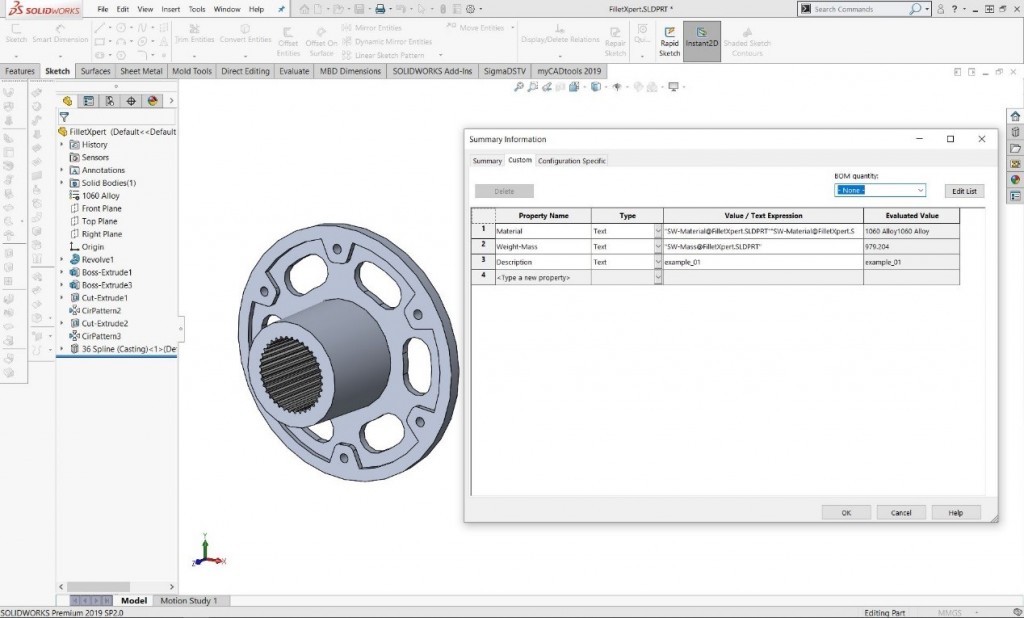The width and height of the screenshot is (1024, 618).
Task: Open Design Library icon in task pane
Action: coord(1016,132)
